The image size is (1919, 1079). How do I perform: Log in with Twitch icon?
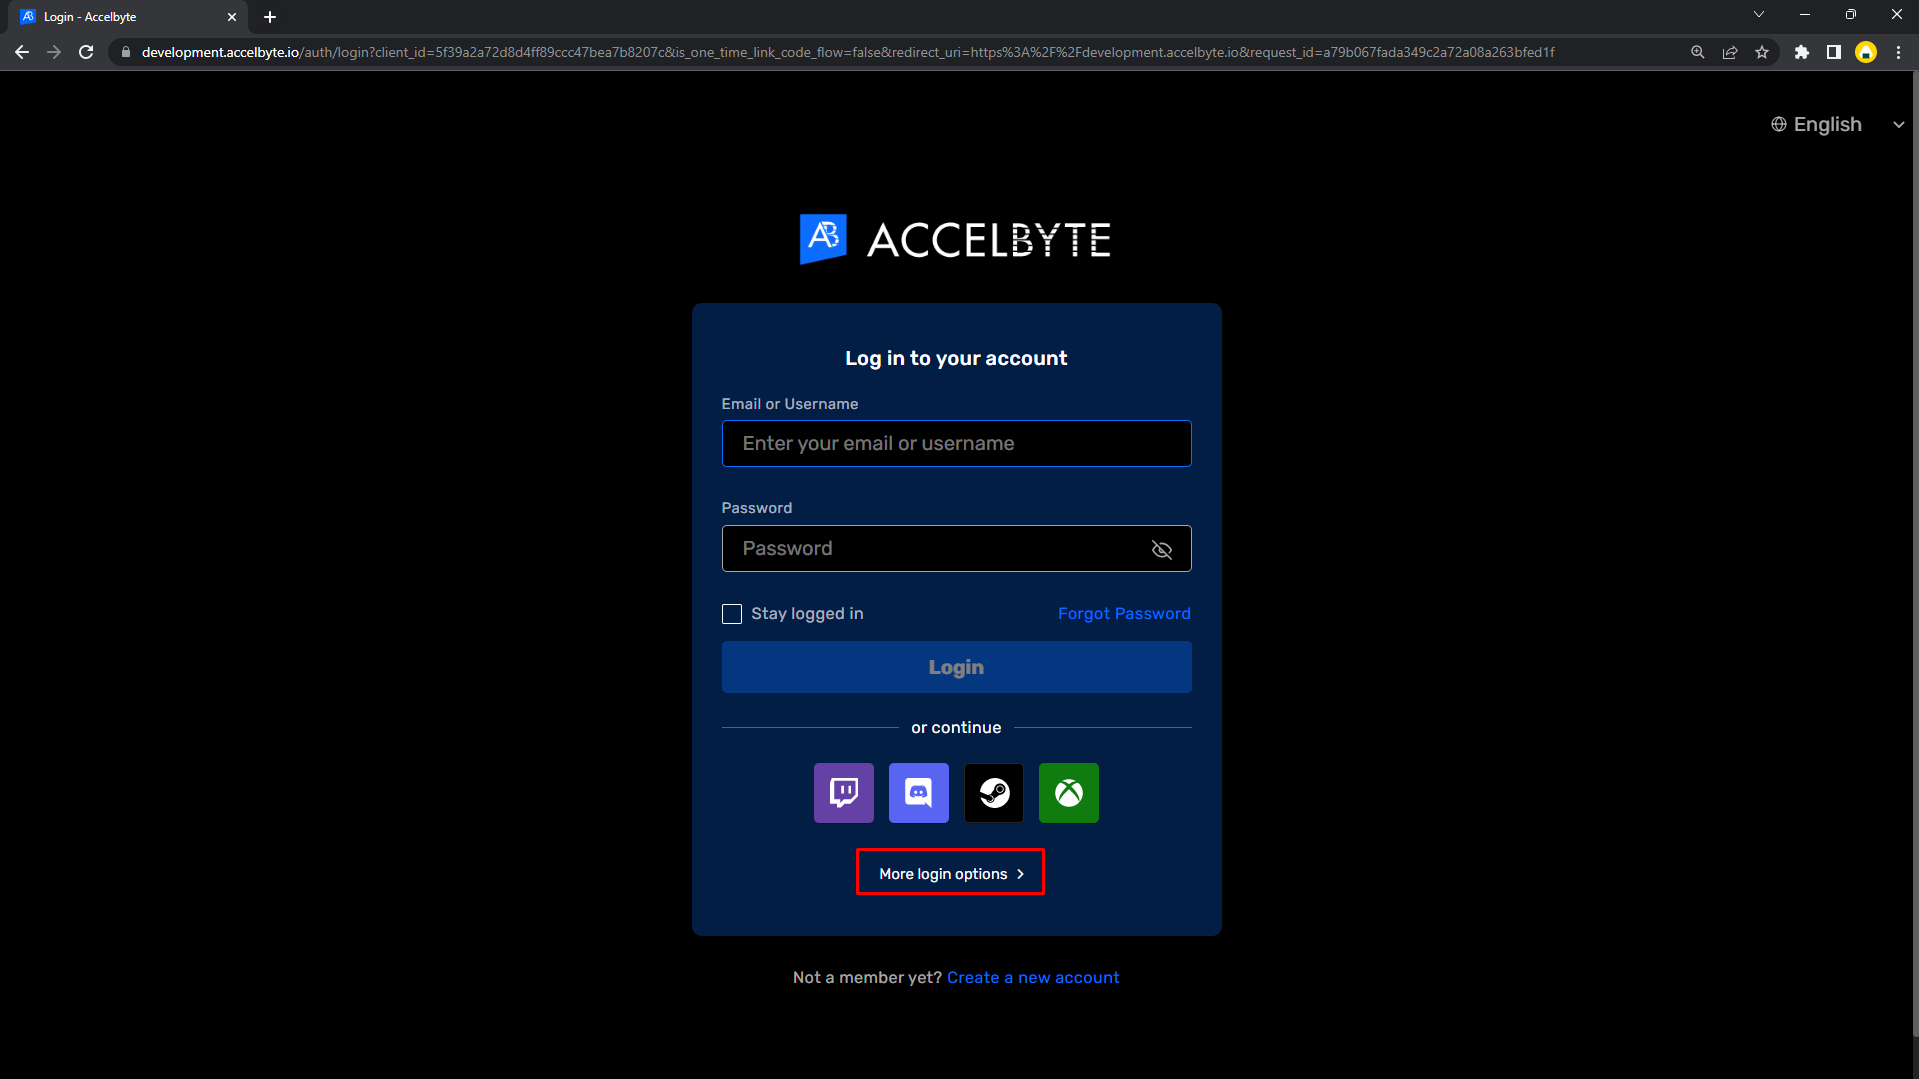coord(843,793)
